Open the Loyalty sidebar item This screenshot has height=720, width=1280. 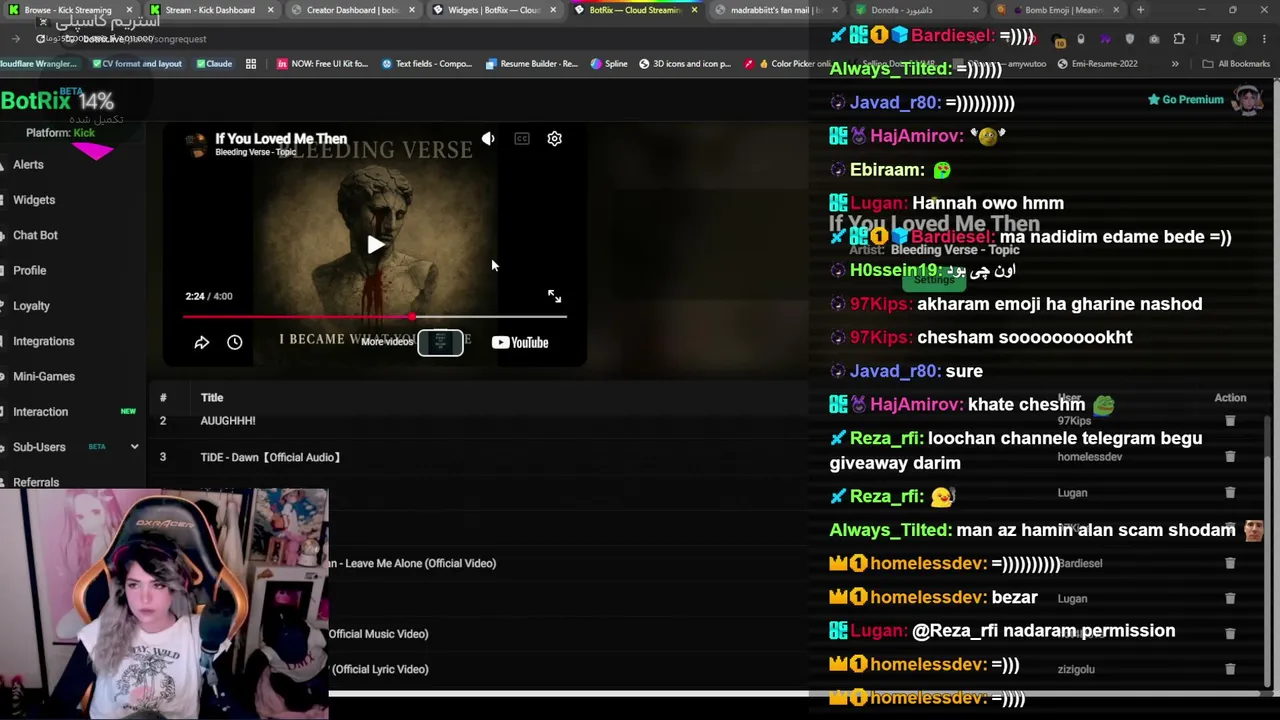(x=31, y=306)
